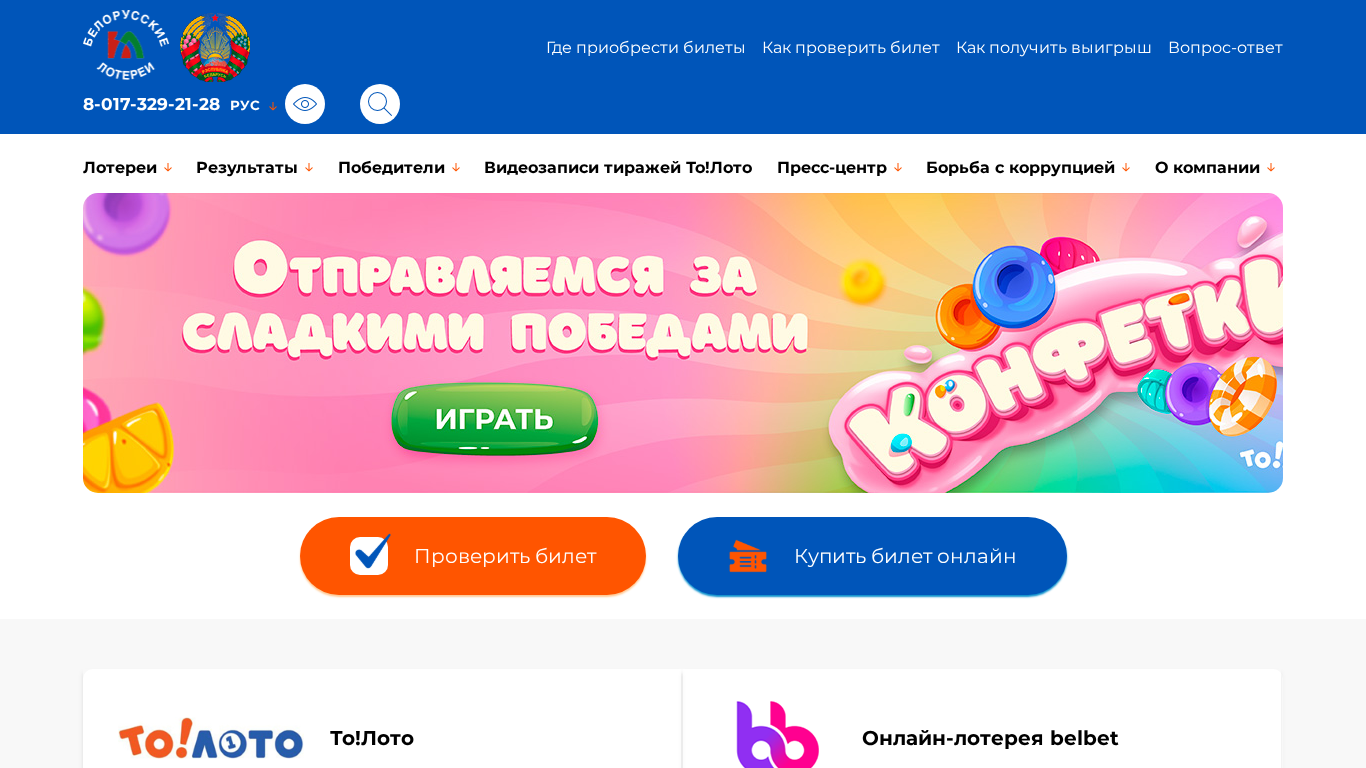Click the Белорусские Лотереи logo

point(125,47)
